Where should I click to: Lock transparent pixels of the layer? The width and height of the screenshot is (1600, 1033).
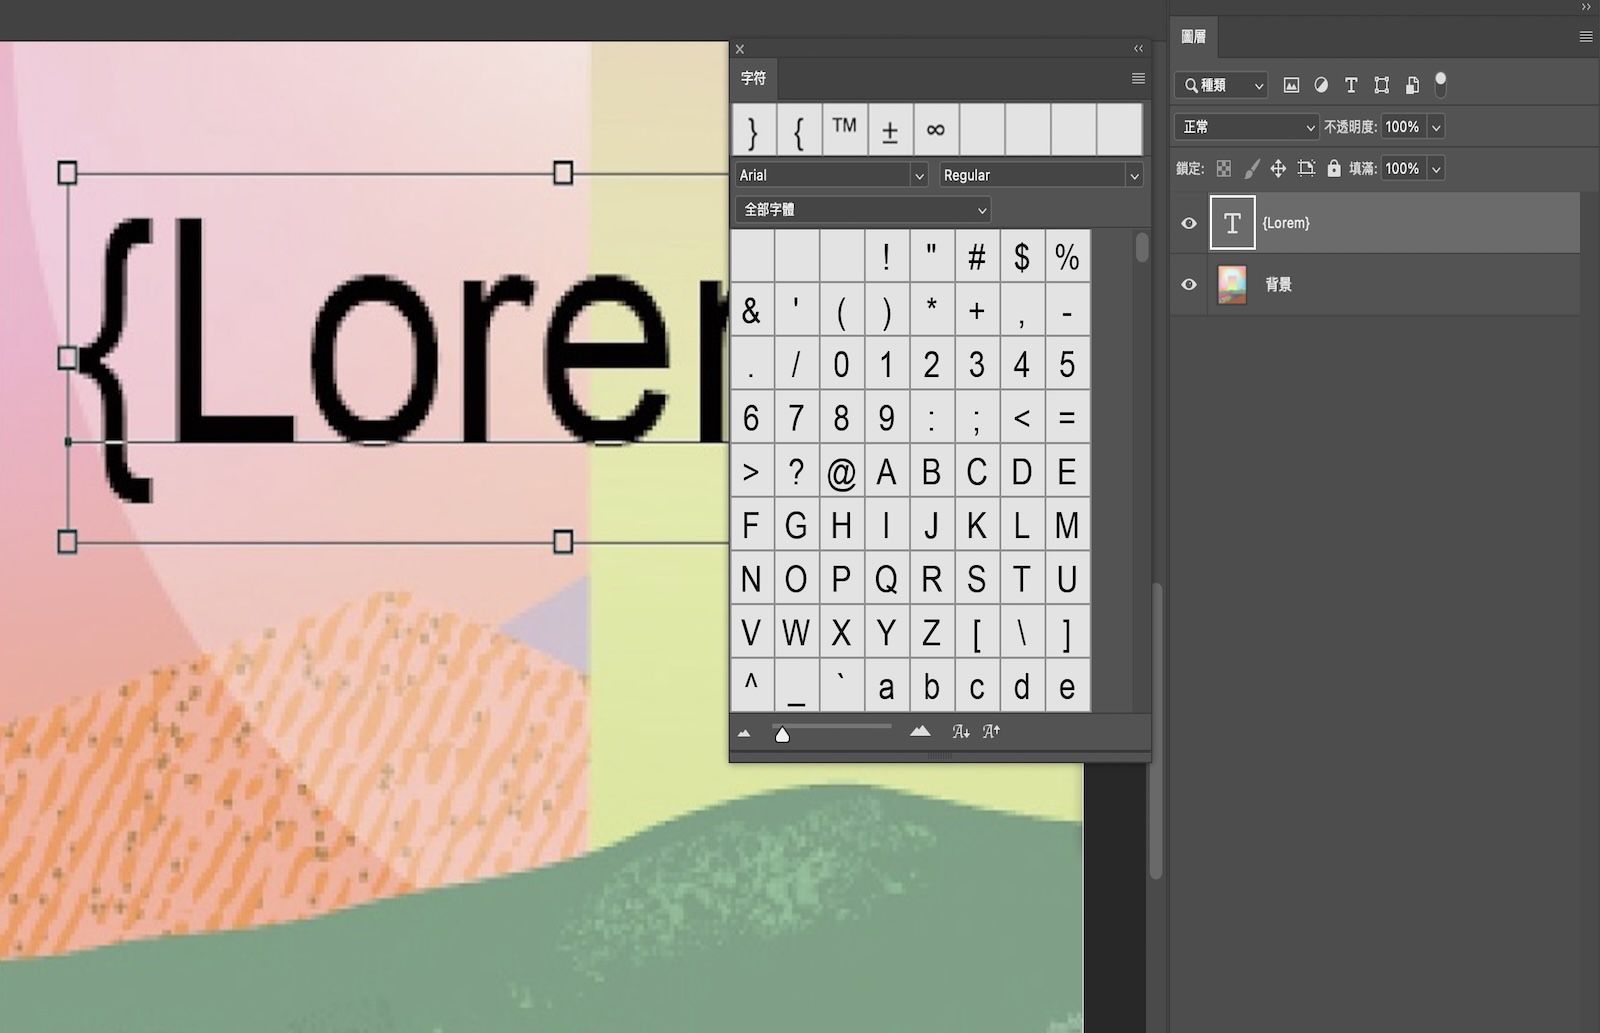(x=1223, y=168)
